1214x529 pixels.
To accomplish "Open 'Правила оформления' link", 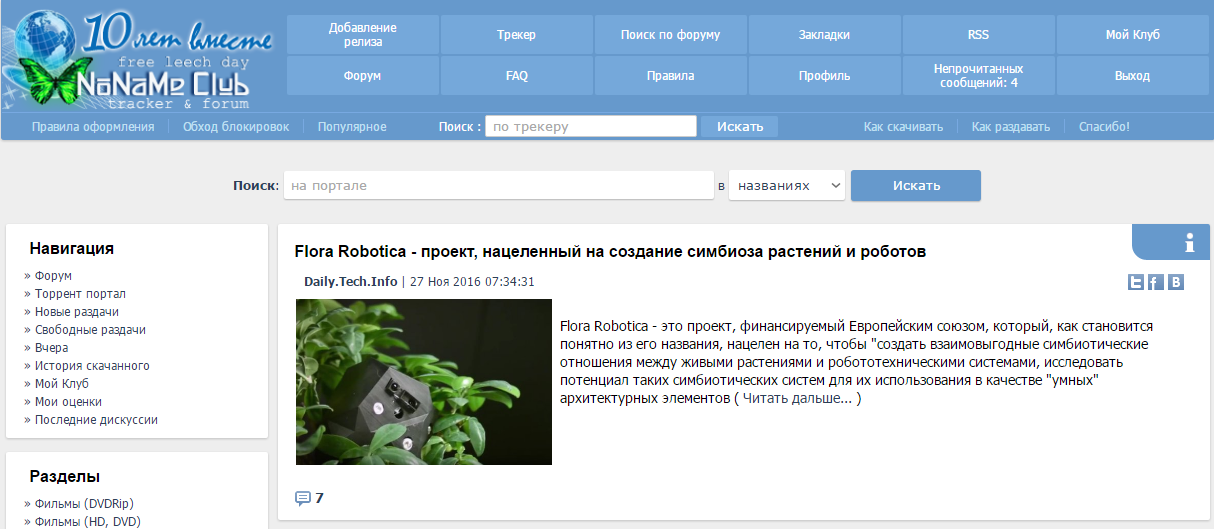I will click(x=93, y=127).
